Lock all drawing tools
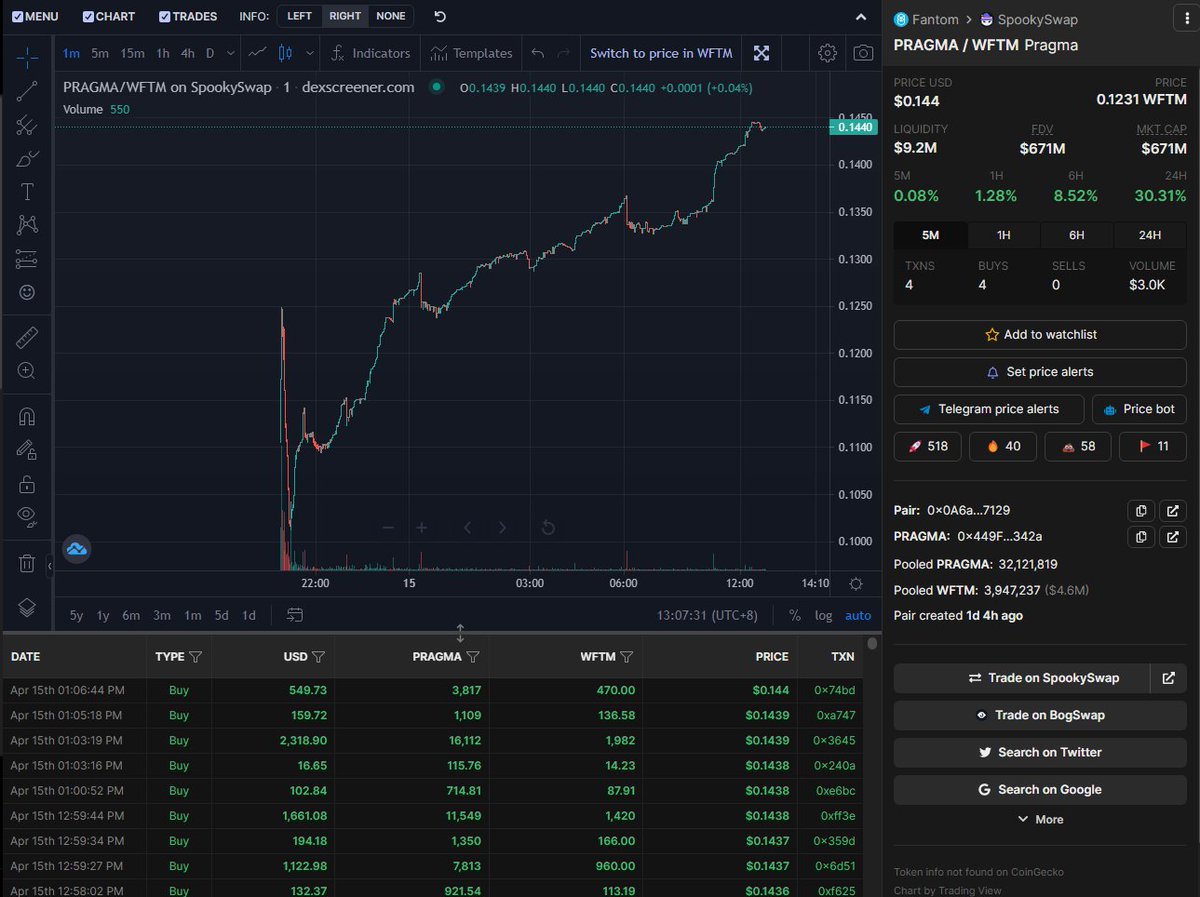This screenshot has height=897, width=1200. [27, 484]
